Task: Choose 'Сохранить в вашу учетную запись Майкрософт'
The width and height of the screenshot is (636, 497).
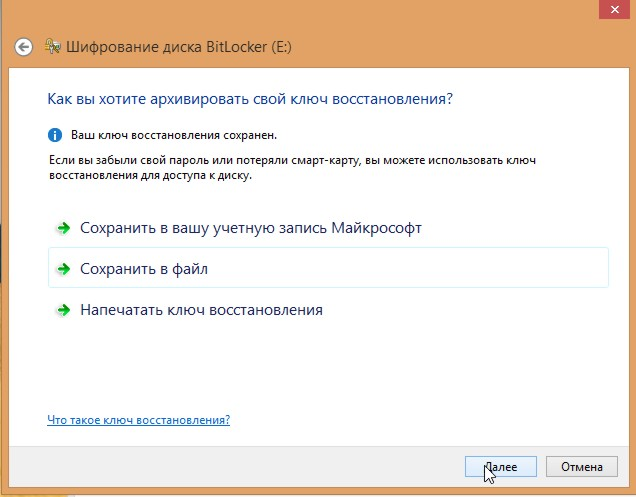Action: coord(250,228)
